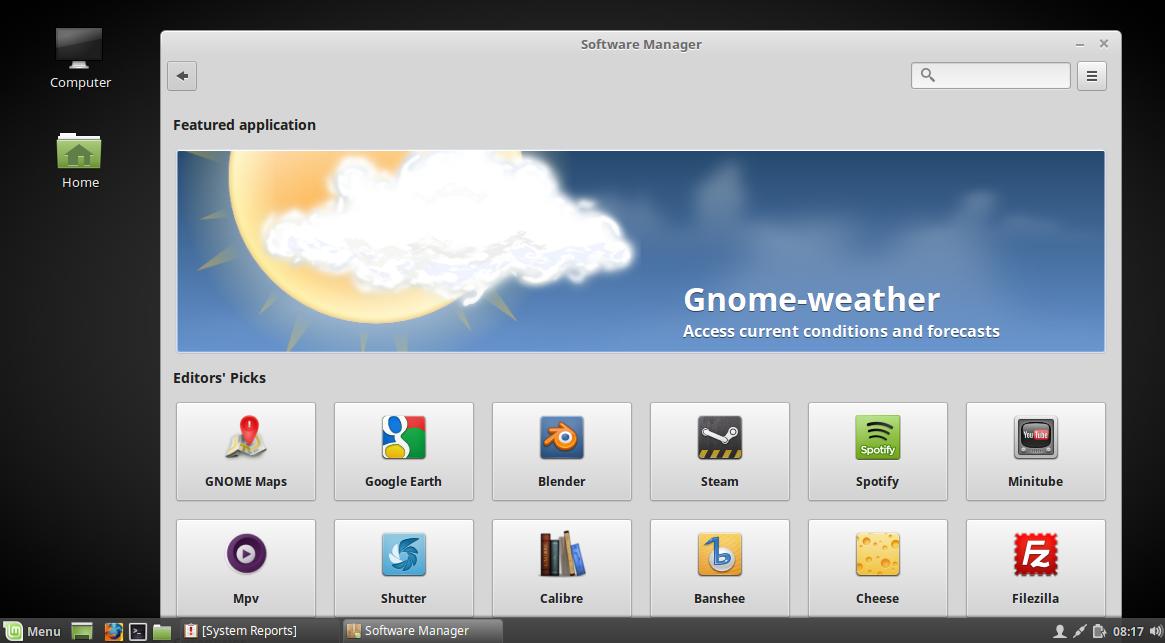The image size is (1165, 643).
Task: Focus the Software Manager search field
Action: pyautogui.click(x=990, y=76)
